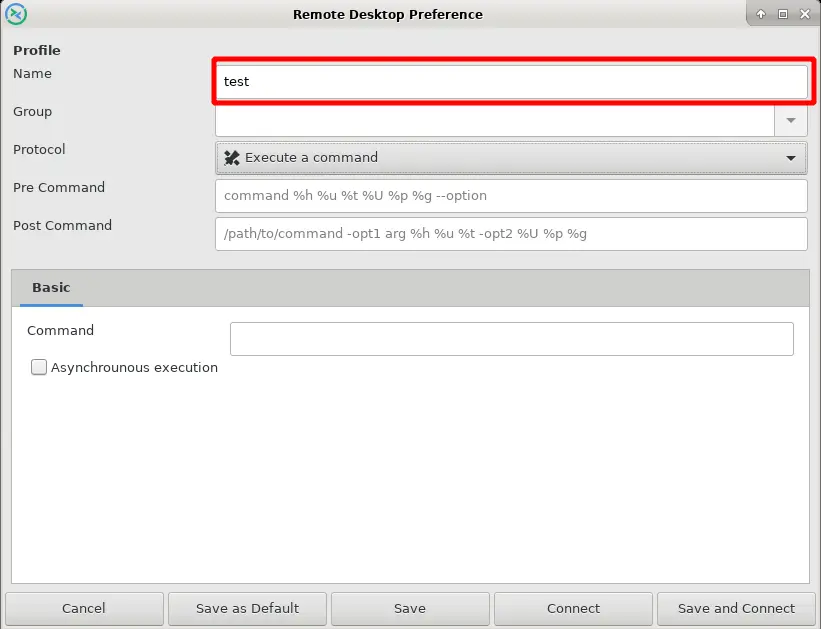821x629 pixels.
Task: Switch to the Basic tab
Action: (x=51, y=287)
